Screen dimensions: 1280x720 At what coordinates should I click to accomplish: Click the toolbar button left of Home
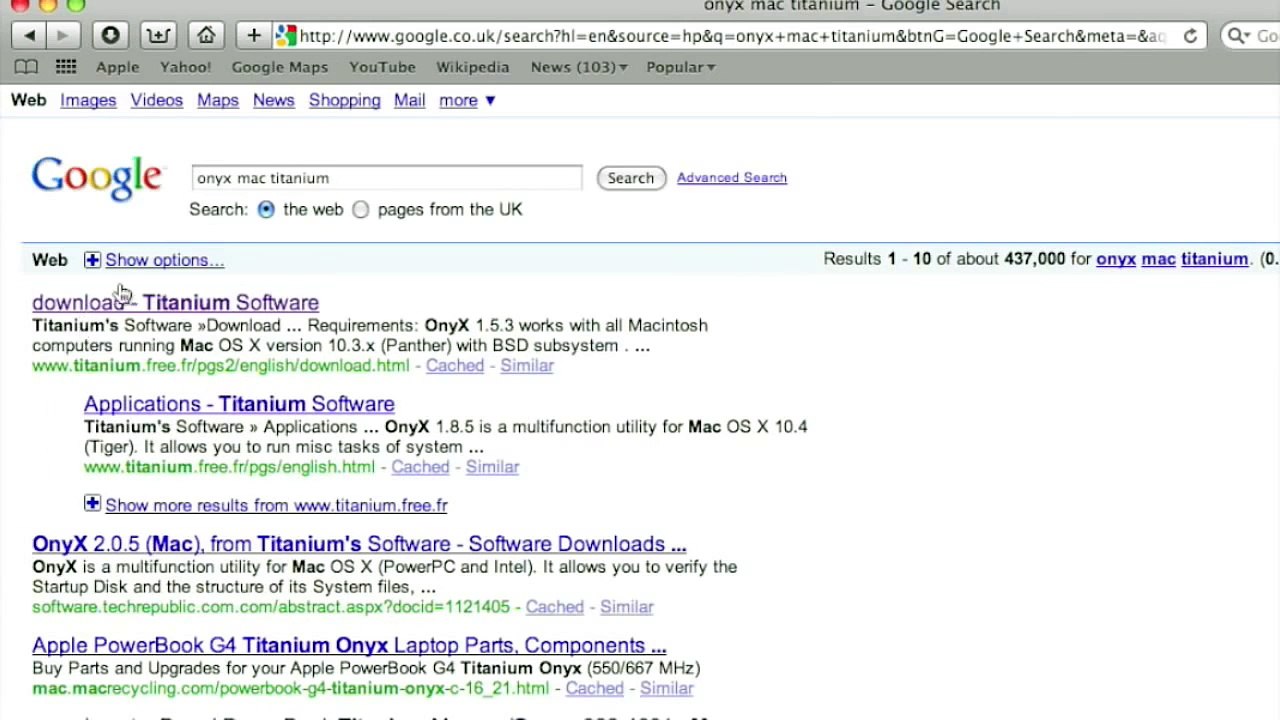point(158,36)
